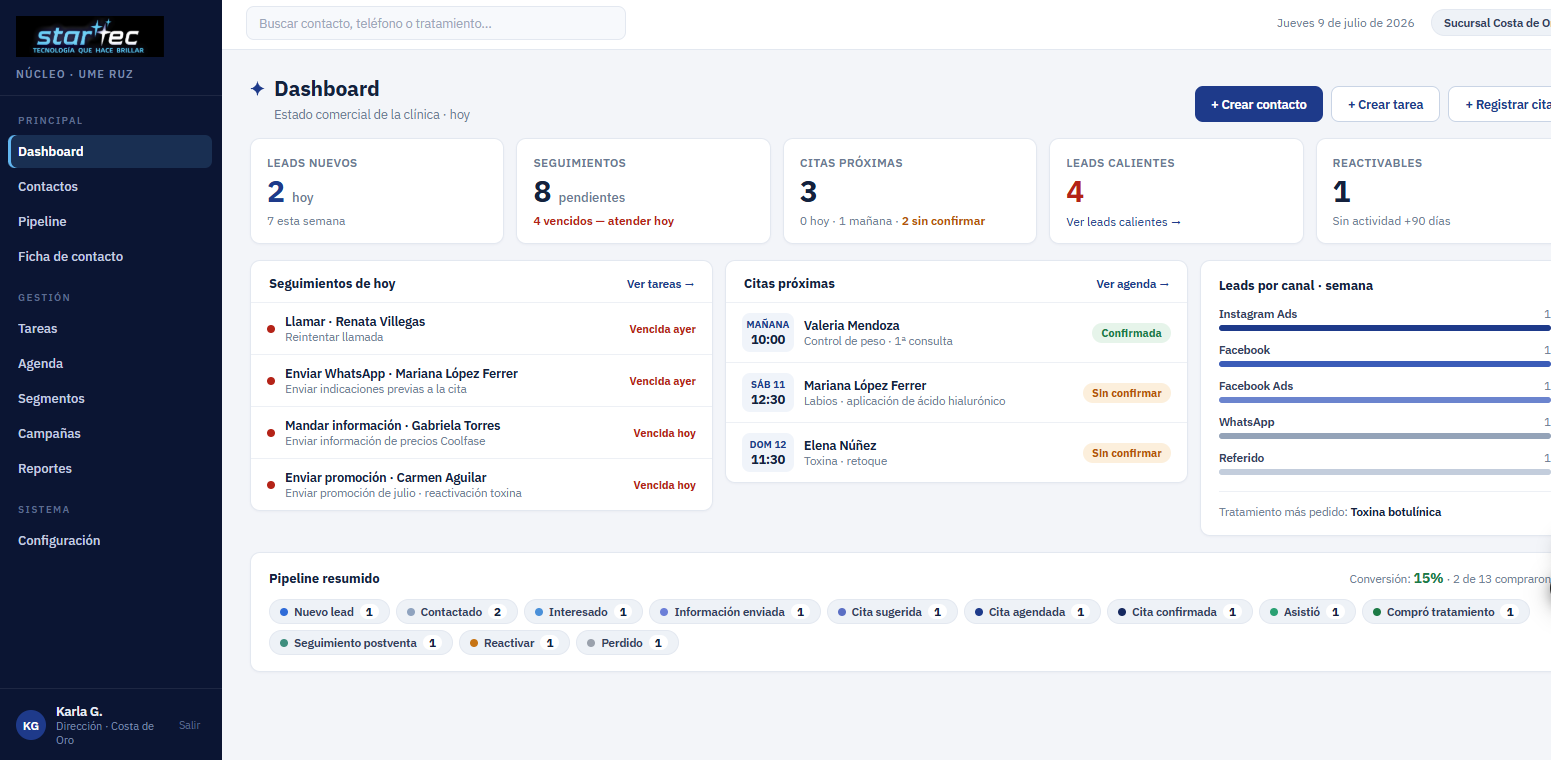Open Campañas in the sidebar
The height and width of the screenshot is (760, 1551).
[x=110, y=434]
